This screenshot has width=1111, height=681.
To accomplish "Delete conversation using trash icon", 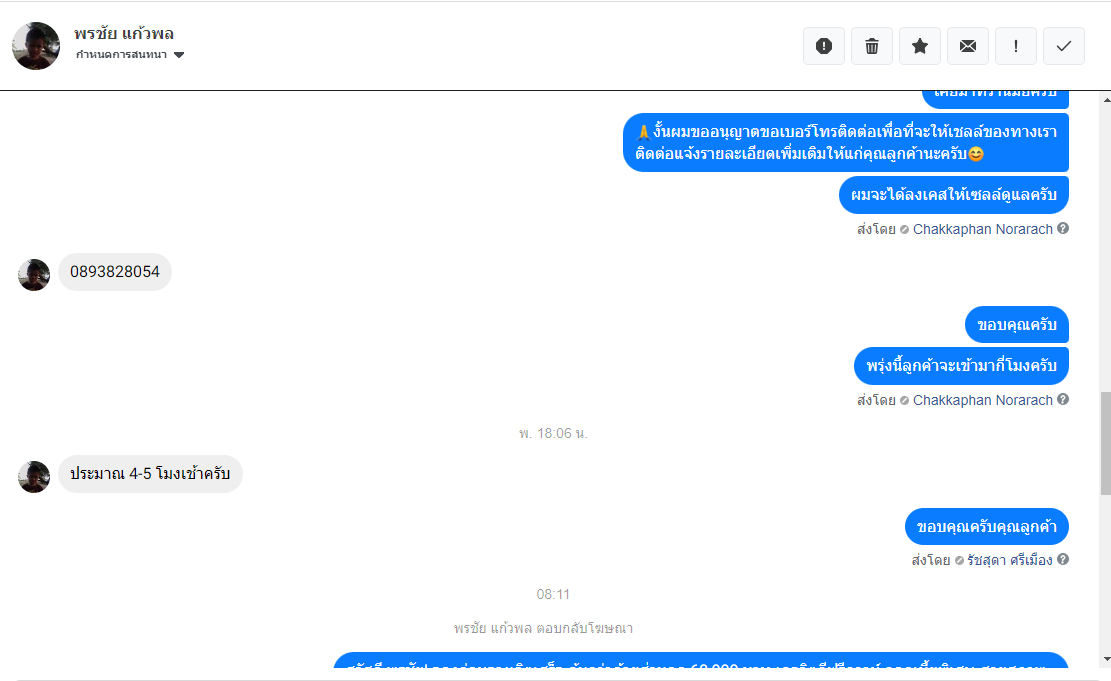I will coord(872,46).
